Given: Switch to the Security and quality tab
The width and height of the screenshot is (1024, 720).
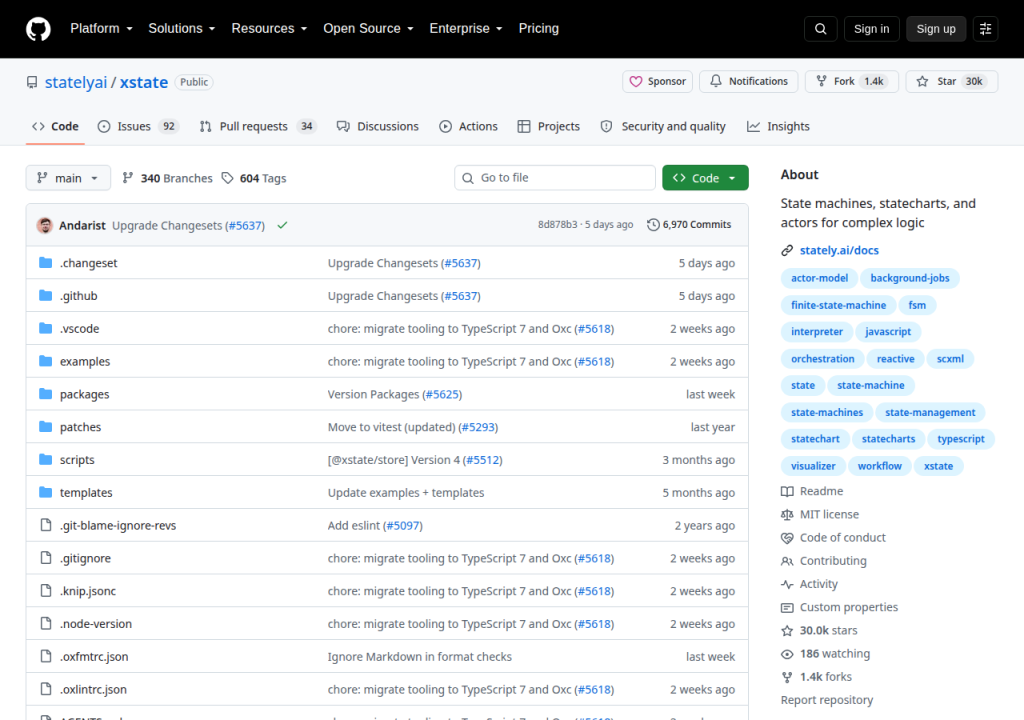Looking at the screenshot, I should (663, 126).
